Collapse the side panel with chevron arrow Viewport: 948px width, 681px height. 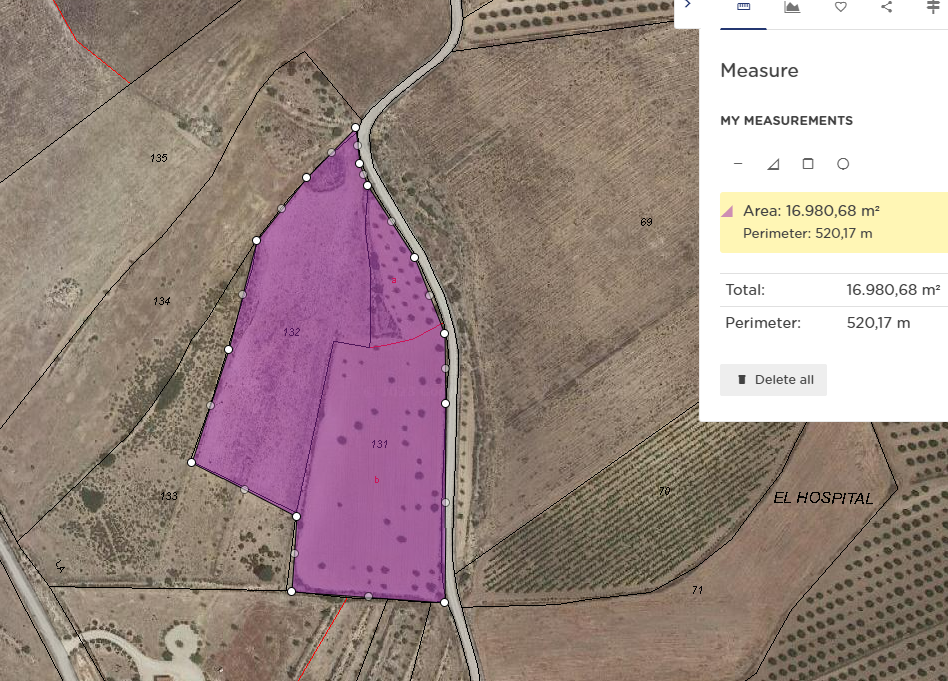687,5
